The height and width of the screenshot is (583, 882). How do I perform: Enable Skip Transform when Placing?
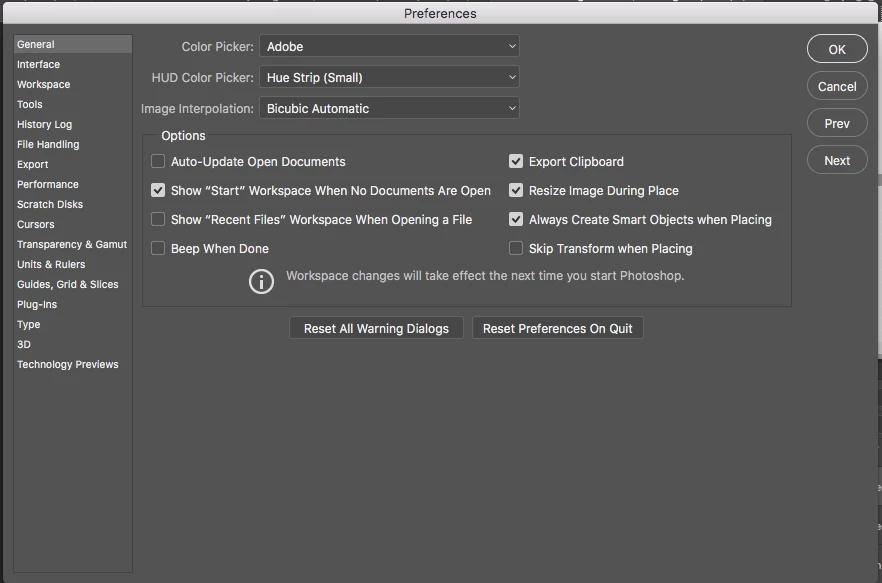click(516, 248)
